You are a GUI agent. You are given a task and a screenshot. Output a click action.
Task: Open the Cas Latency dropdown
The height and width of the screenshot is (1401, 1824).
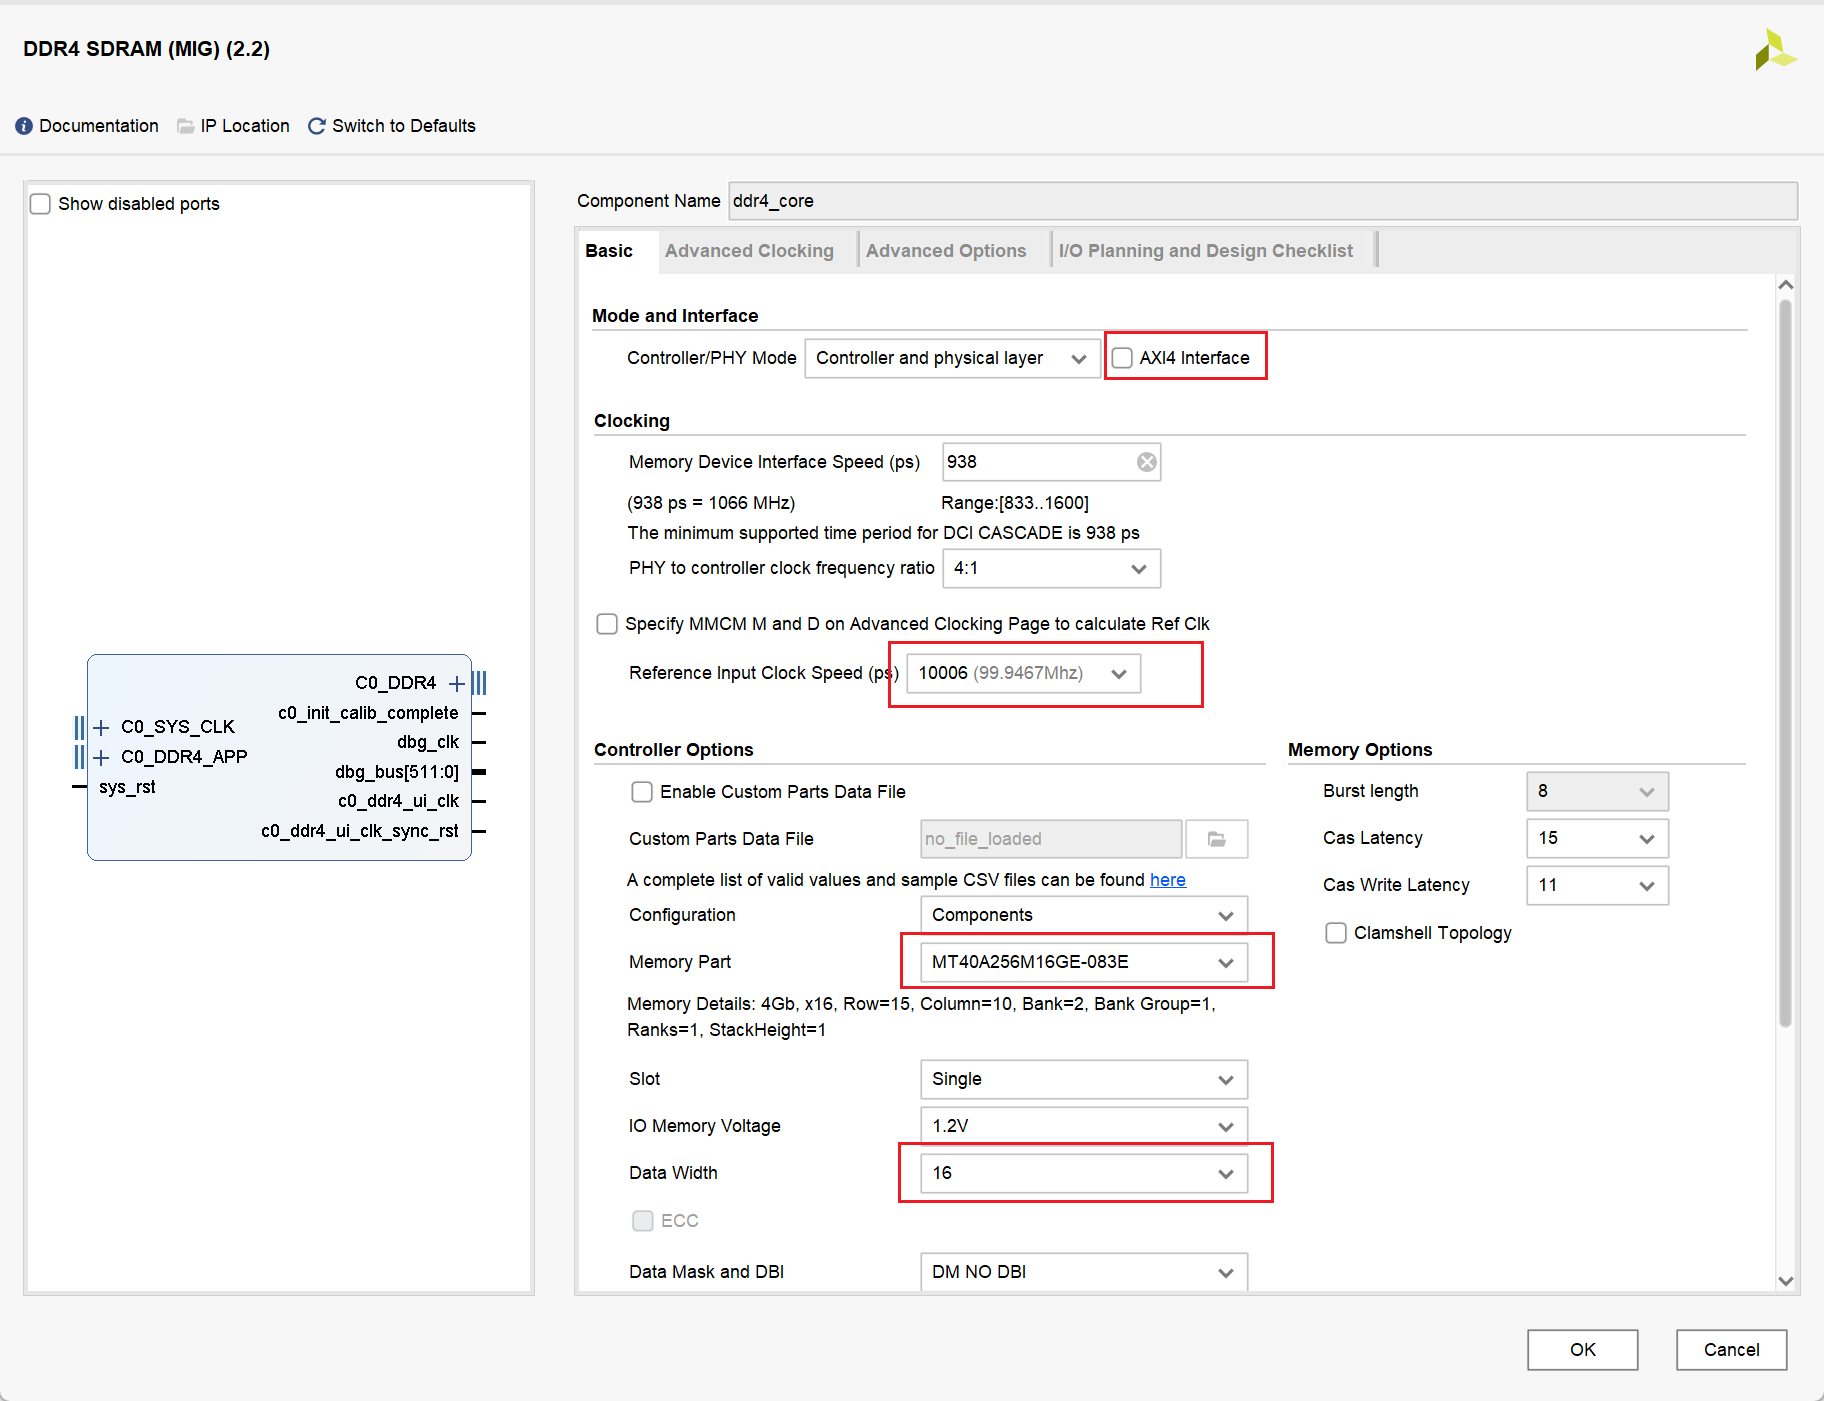[x=1597, y=838]
